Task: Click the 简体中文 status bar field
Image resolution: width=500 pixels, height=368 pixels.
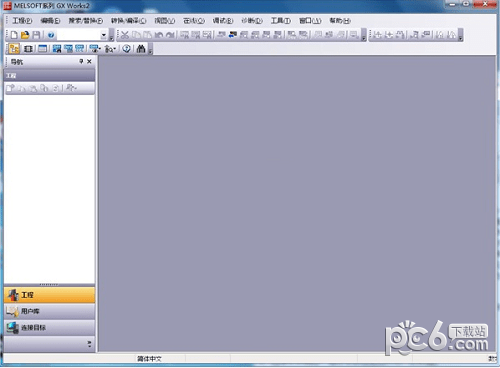Action: click(149, 359)
